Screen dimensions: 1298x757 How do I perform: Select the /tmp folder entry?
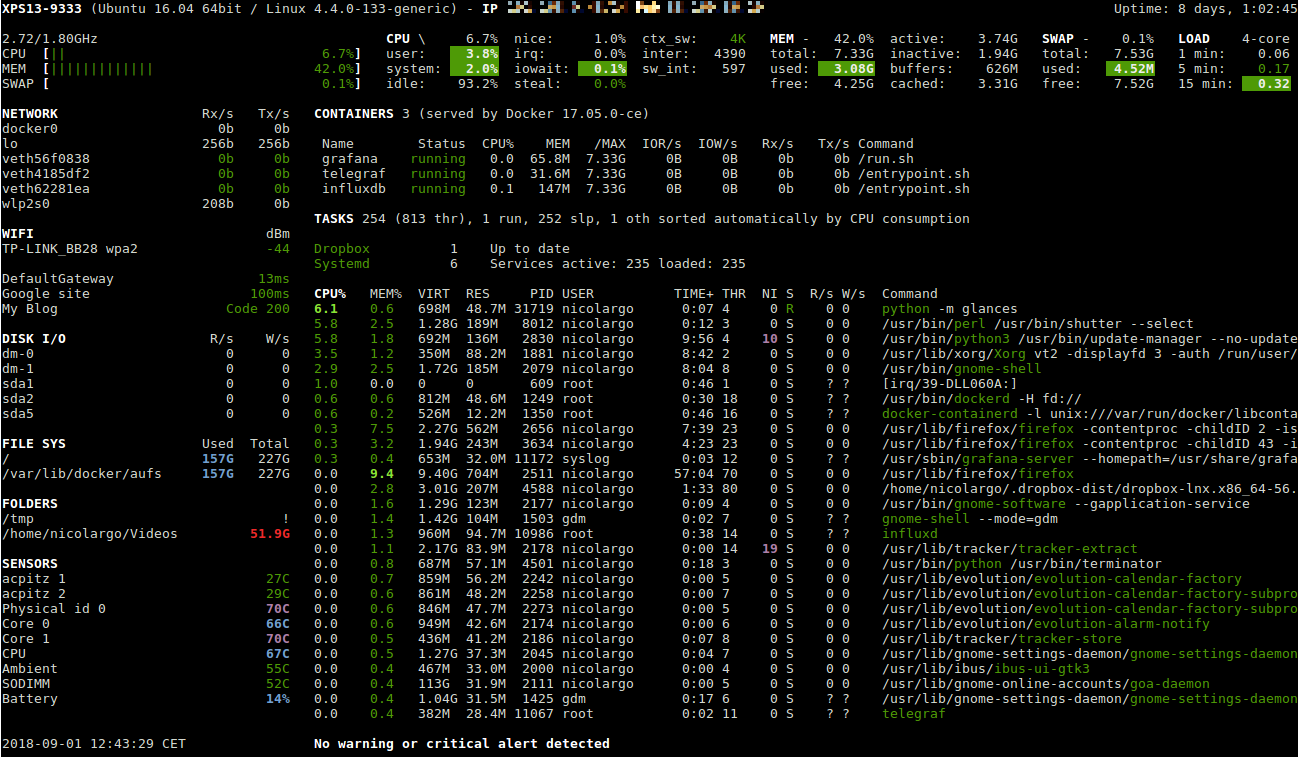click(146, 519)
